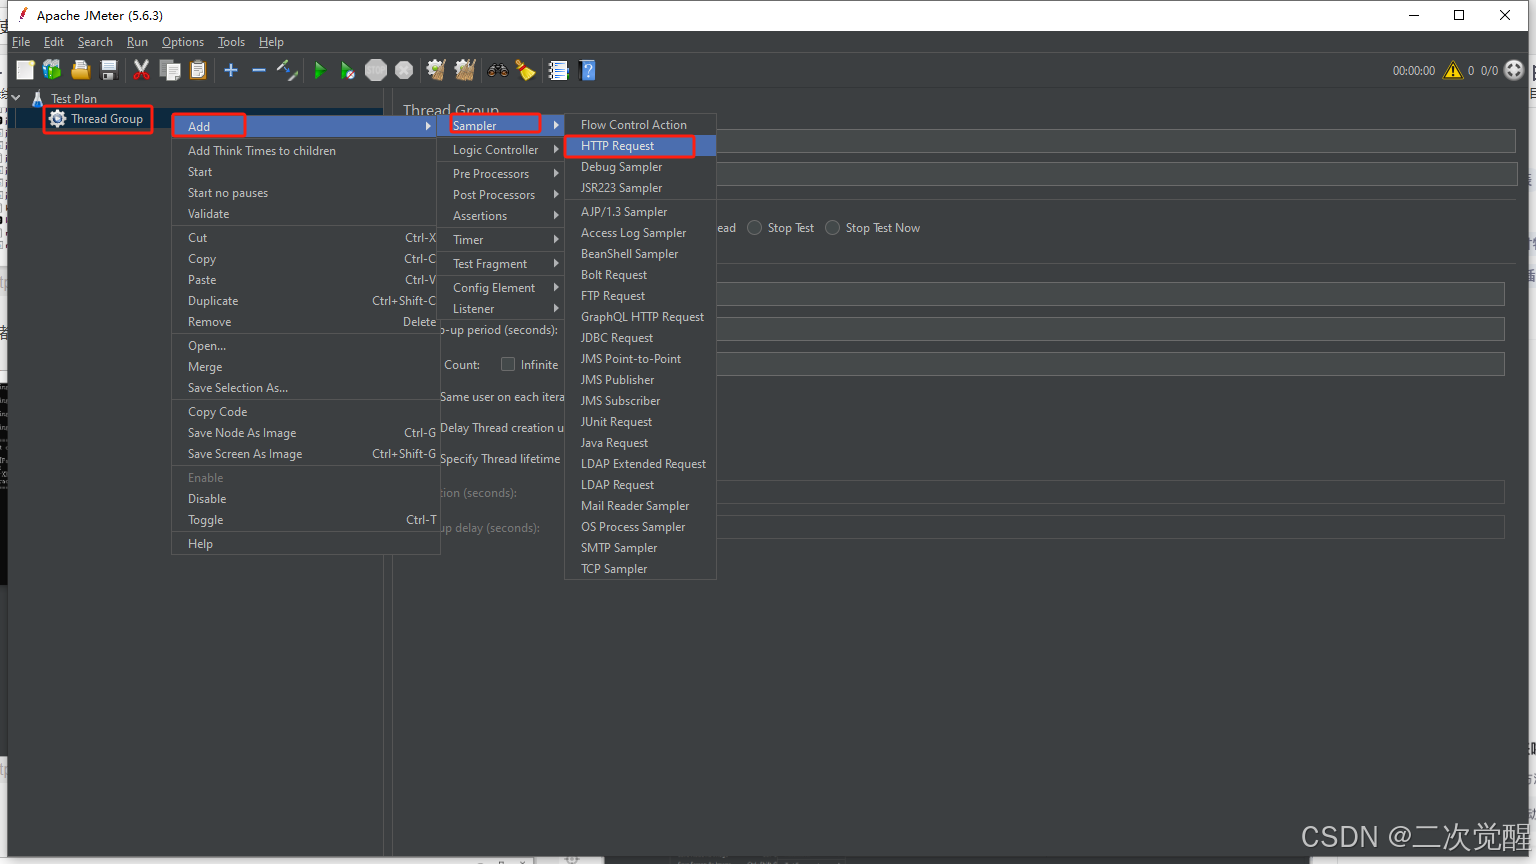Viewport: 1536px width, 864px height.
Task: Start the test with green play icon
Action: [320, 70]
